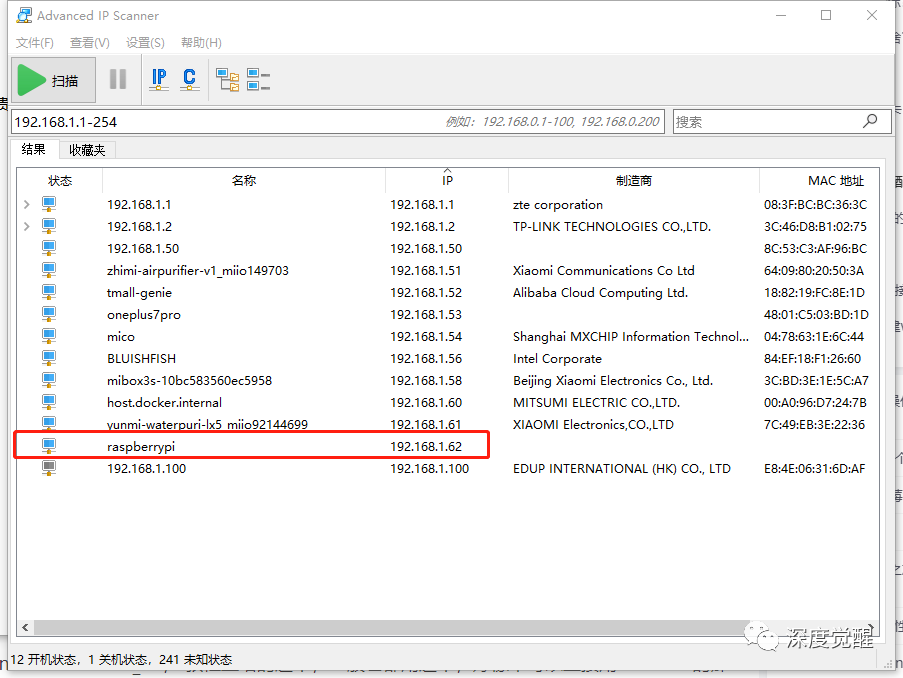903x678 pixels.
Task: Sort by the 名称 column header
Action: click(244, 181)
